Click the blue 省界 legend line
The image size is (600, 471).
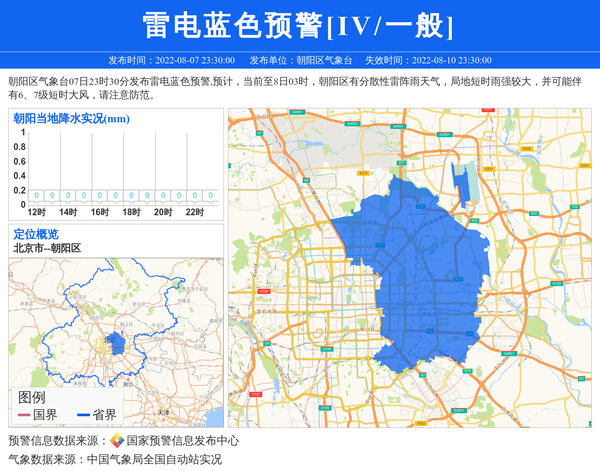click(84, 415)
